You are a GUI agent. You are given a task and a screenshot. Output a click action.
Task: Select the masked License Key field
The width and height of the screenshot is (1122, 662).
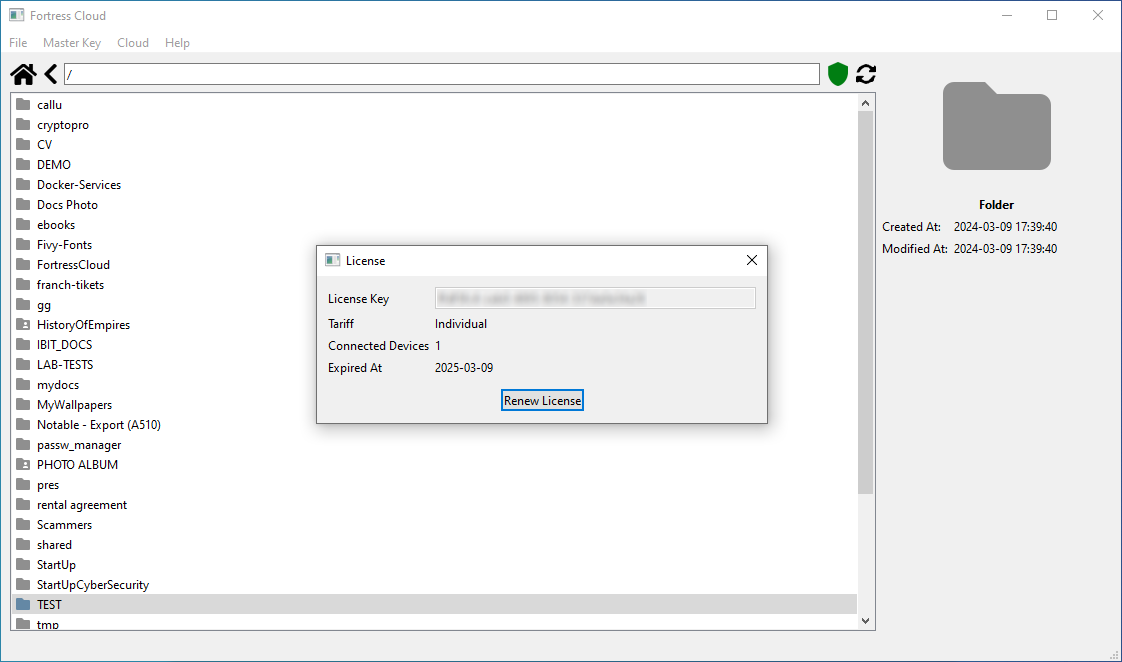(594, 297)
